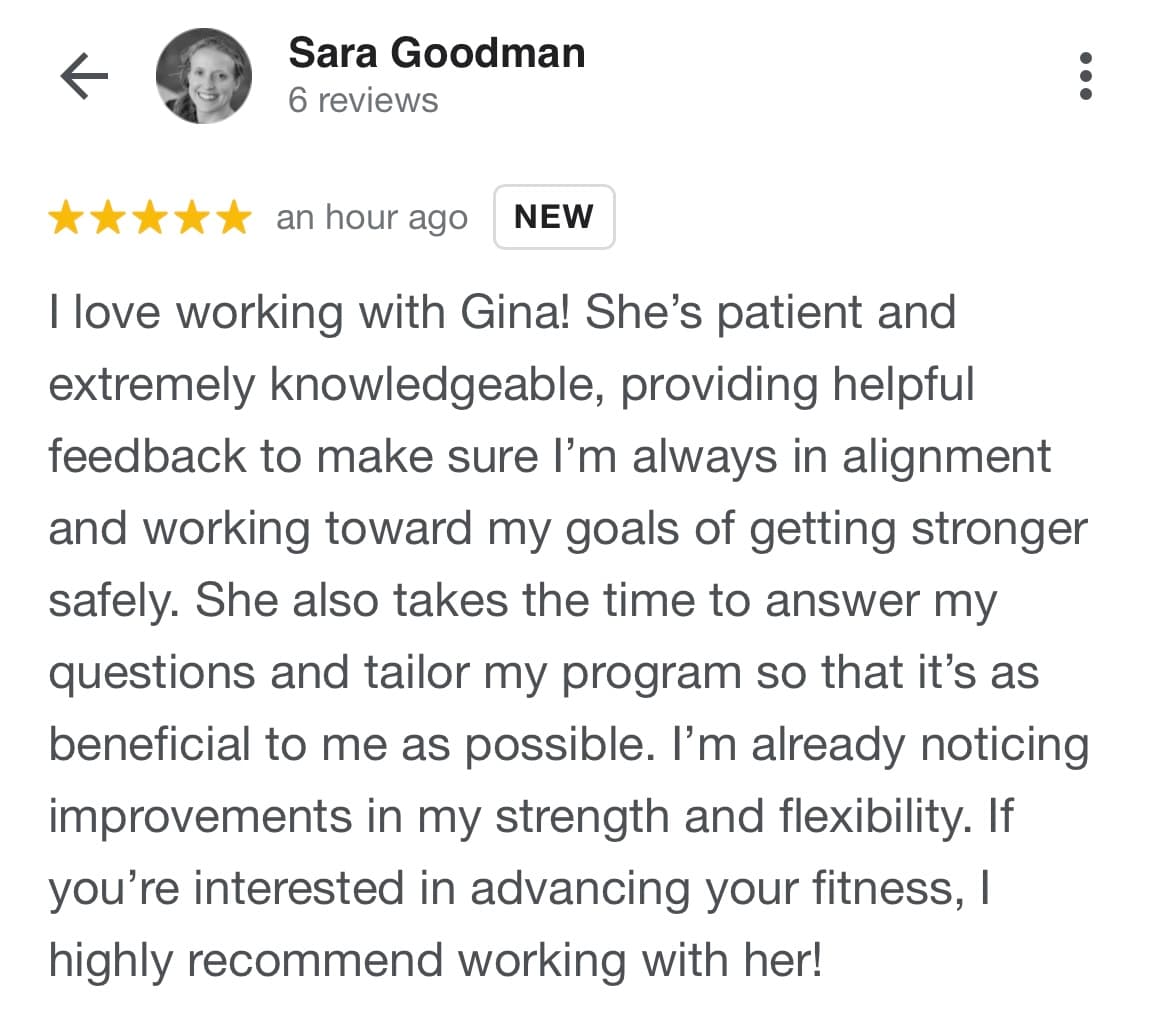Click the last sentence recommending Gina
The width and height of the screenshot is (1170, 1022).
coord(430,960)
